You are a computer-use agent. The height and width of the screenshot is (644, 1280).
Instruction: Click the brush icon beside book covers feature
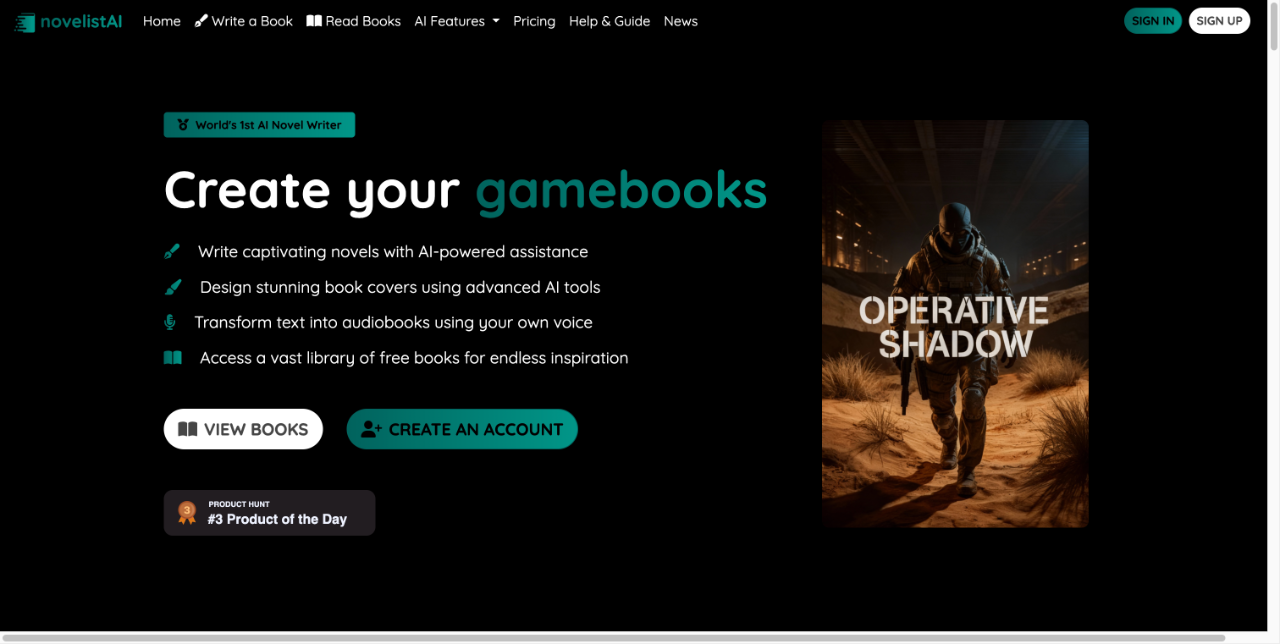pos(173,287)
